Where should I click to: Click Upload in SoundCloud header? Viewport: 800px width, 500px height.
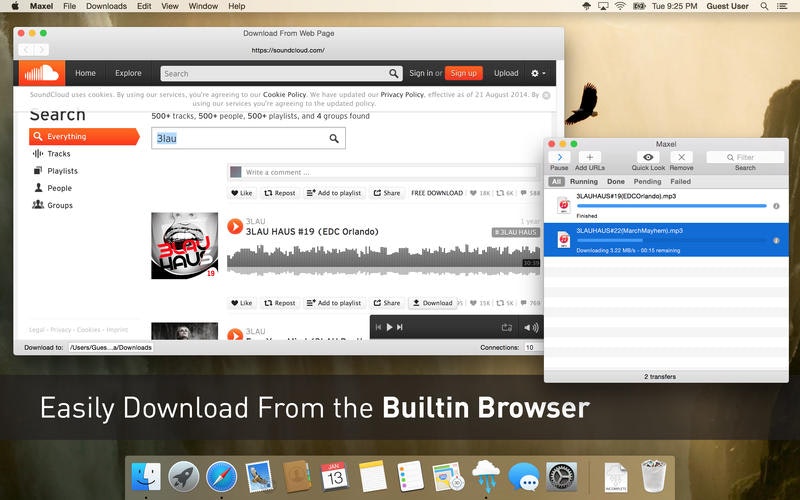coord(506,73)
